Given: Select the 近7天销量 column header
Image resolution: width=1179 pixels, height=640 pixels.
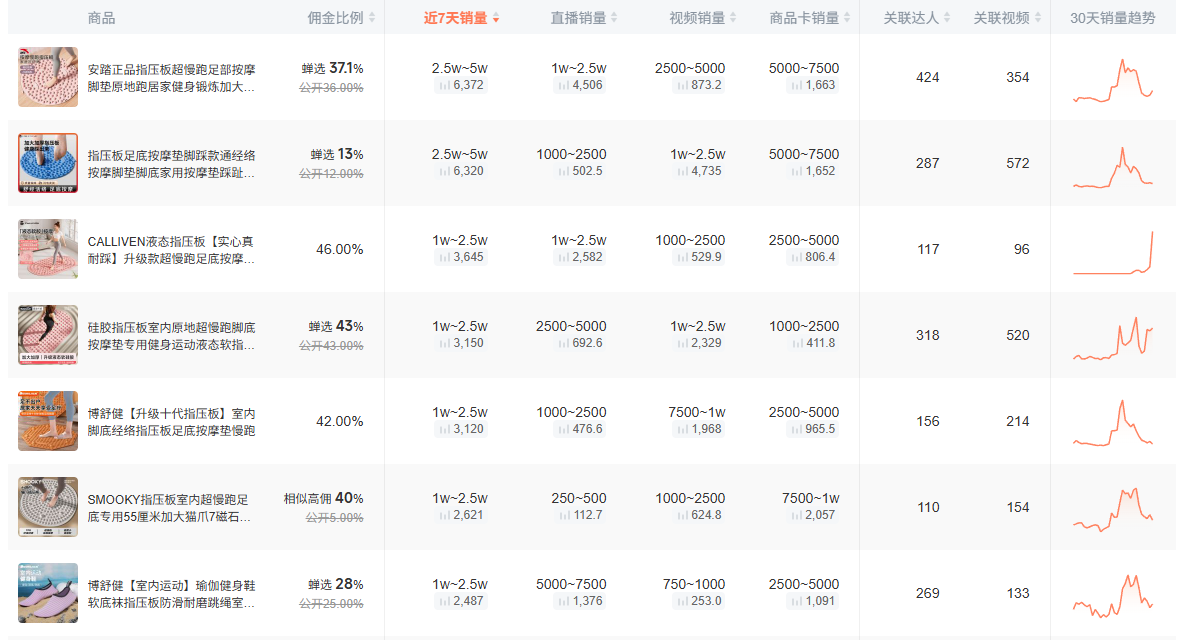Looking at the screenshot, I should (x=455, y=18).
